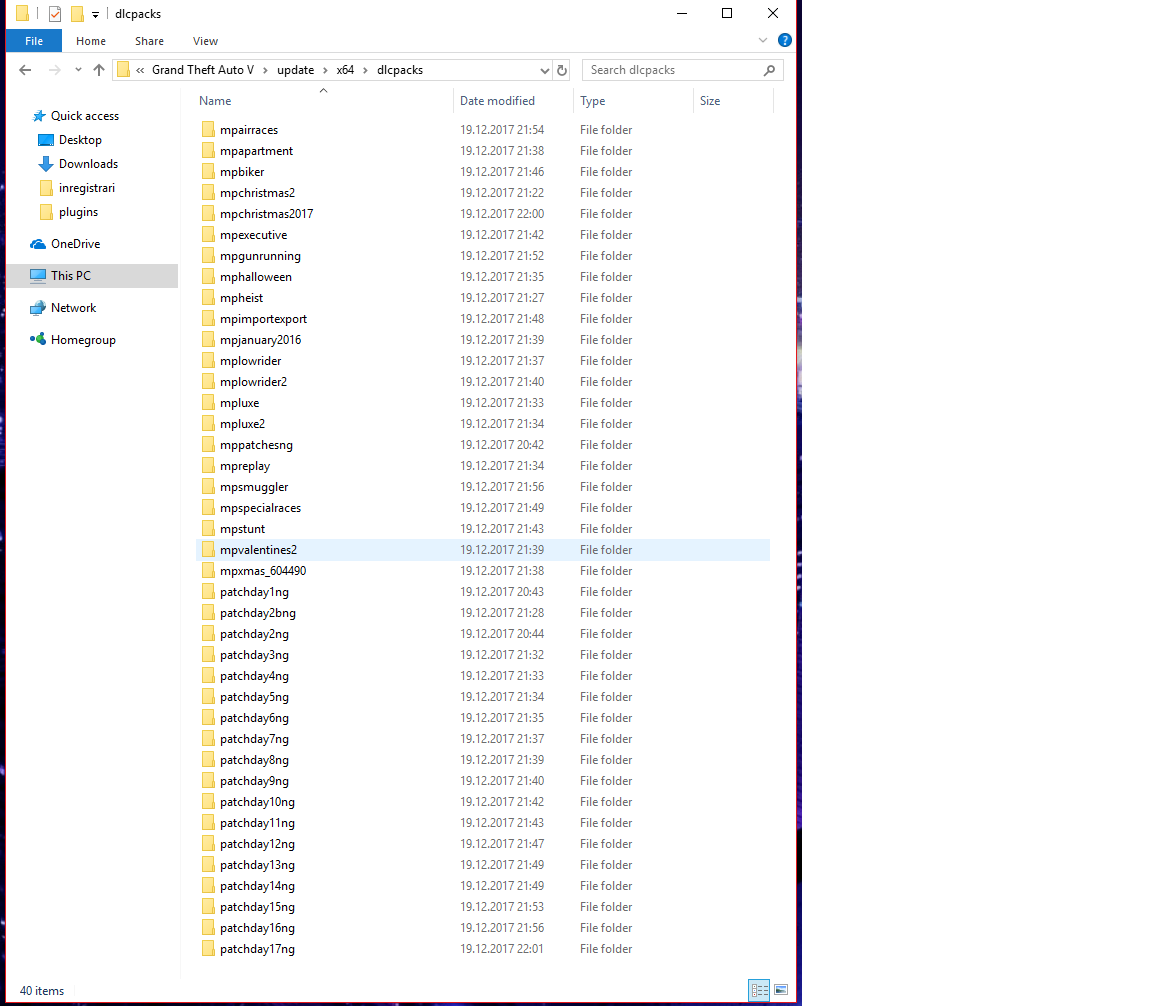This screenshot has height=1006, width=1152.
Task: Switch to the Home ribbon tab
Action: [91, 41]
